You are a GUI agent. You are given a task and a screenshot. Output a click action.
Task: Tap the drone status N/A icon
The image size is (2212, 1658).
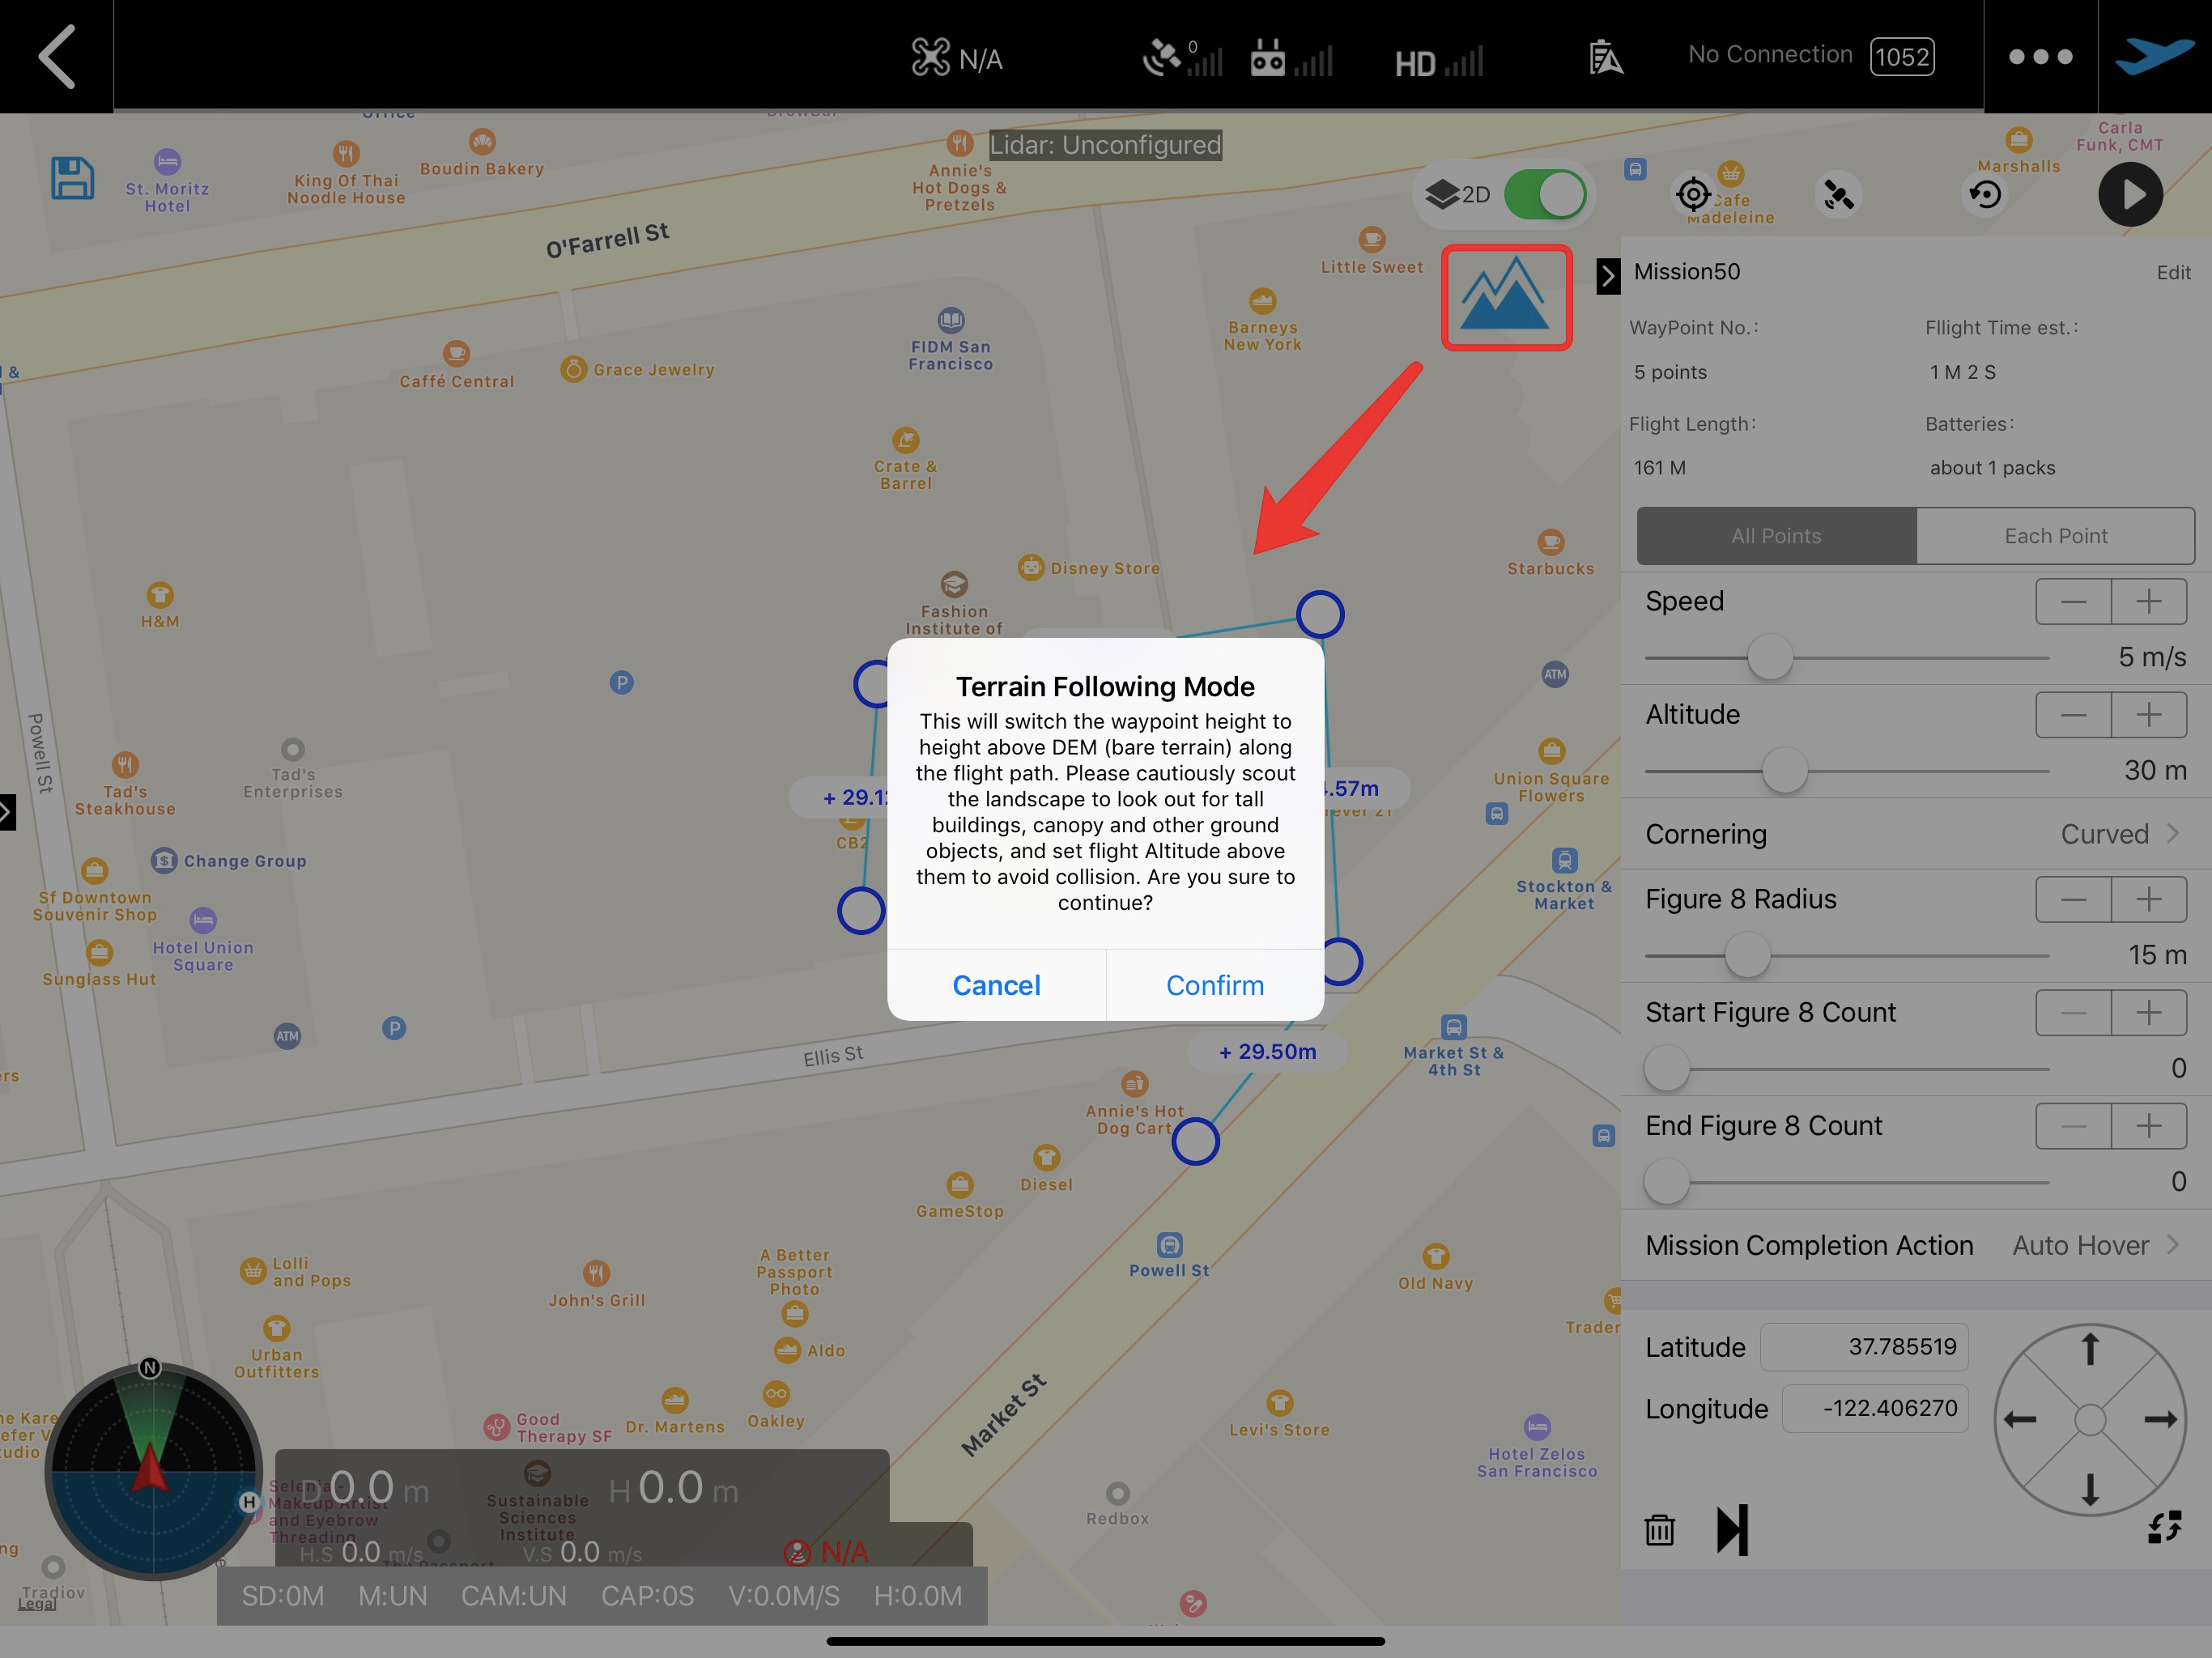coord(956,58)
